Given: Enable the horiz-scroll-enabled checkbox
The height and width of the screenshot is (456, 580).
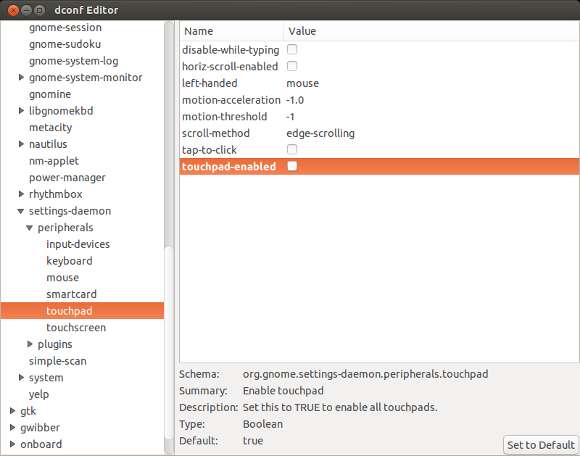Looking at the screenshot, I should point(292,66).
